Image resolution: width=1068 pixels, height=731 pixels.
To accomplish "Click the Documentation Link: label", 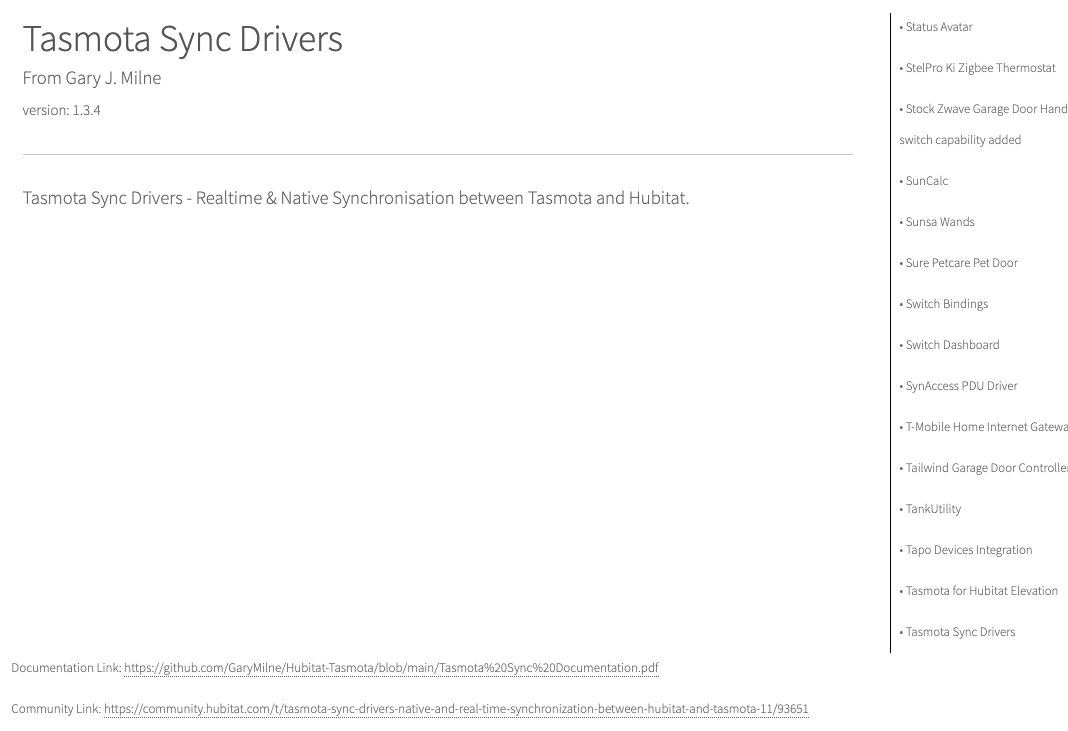I will point(66,668).
